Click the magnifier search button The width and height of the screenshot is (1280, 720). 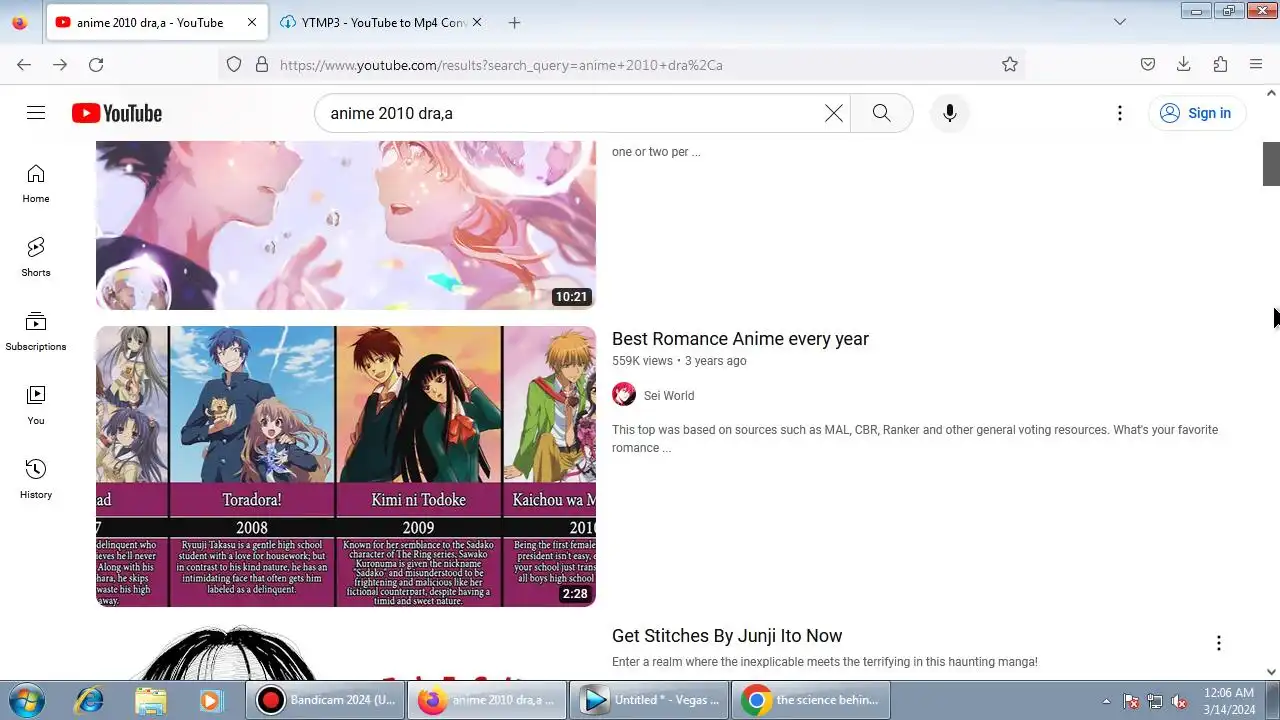(x=881, y=113)
